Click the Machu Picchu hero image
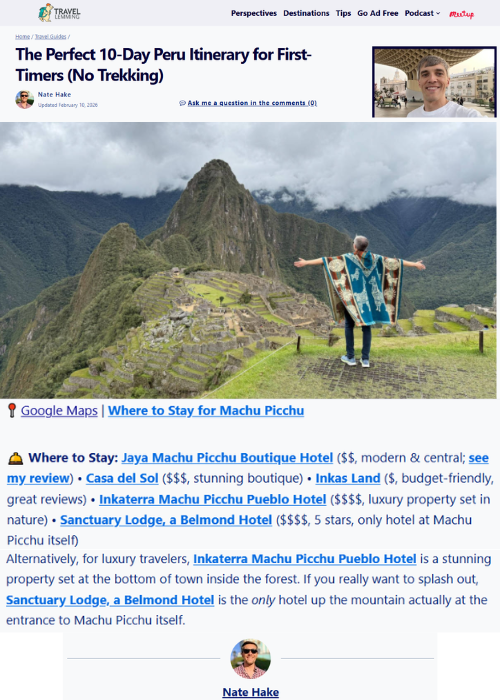This screenshot has height=700, width=500. tap(248, 260)
